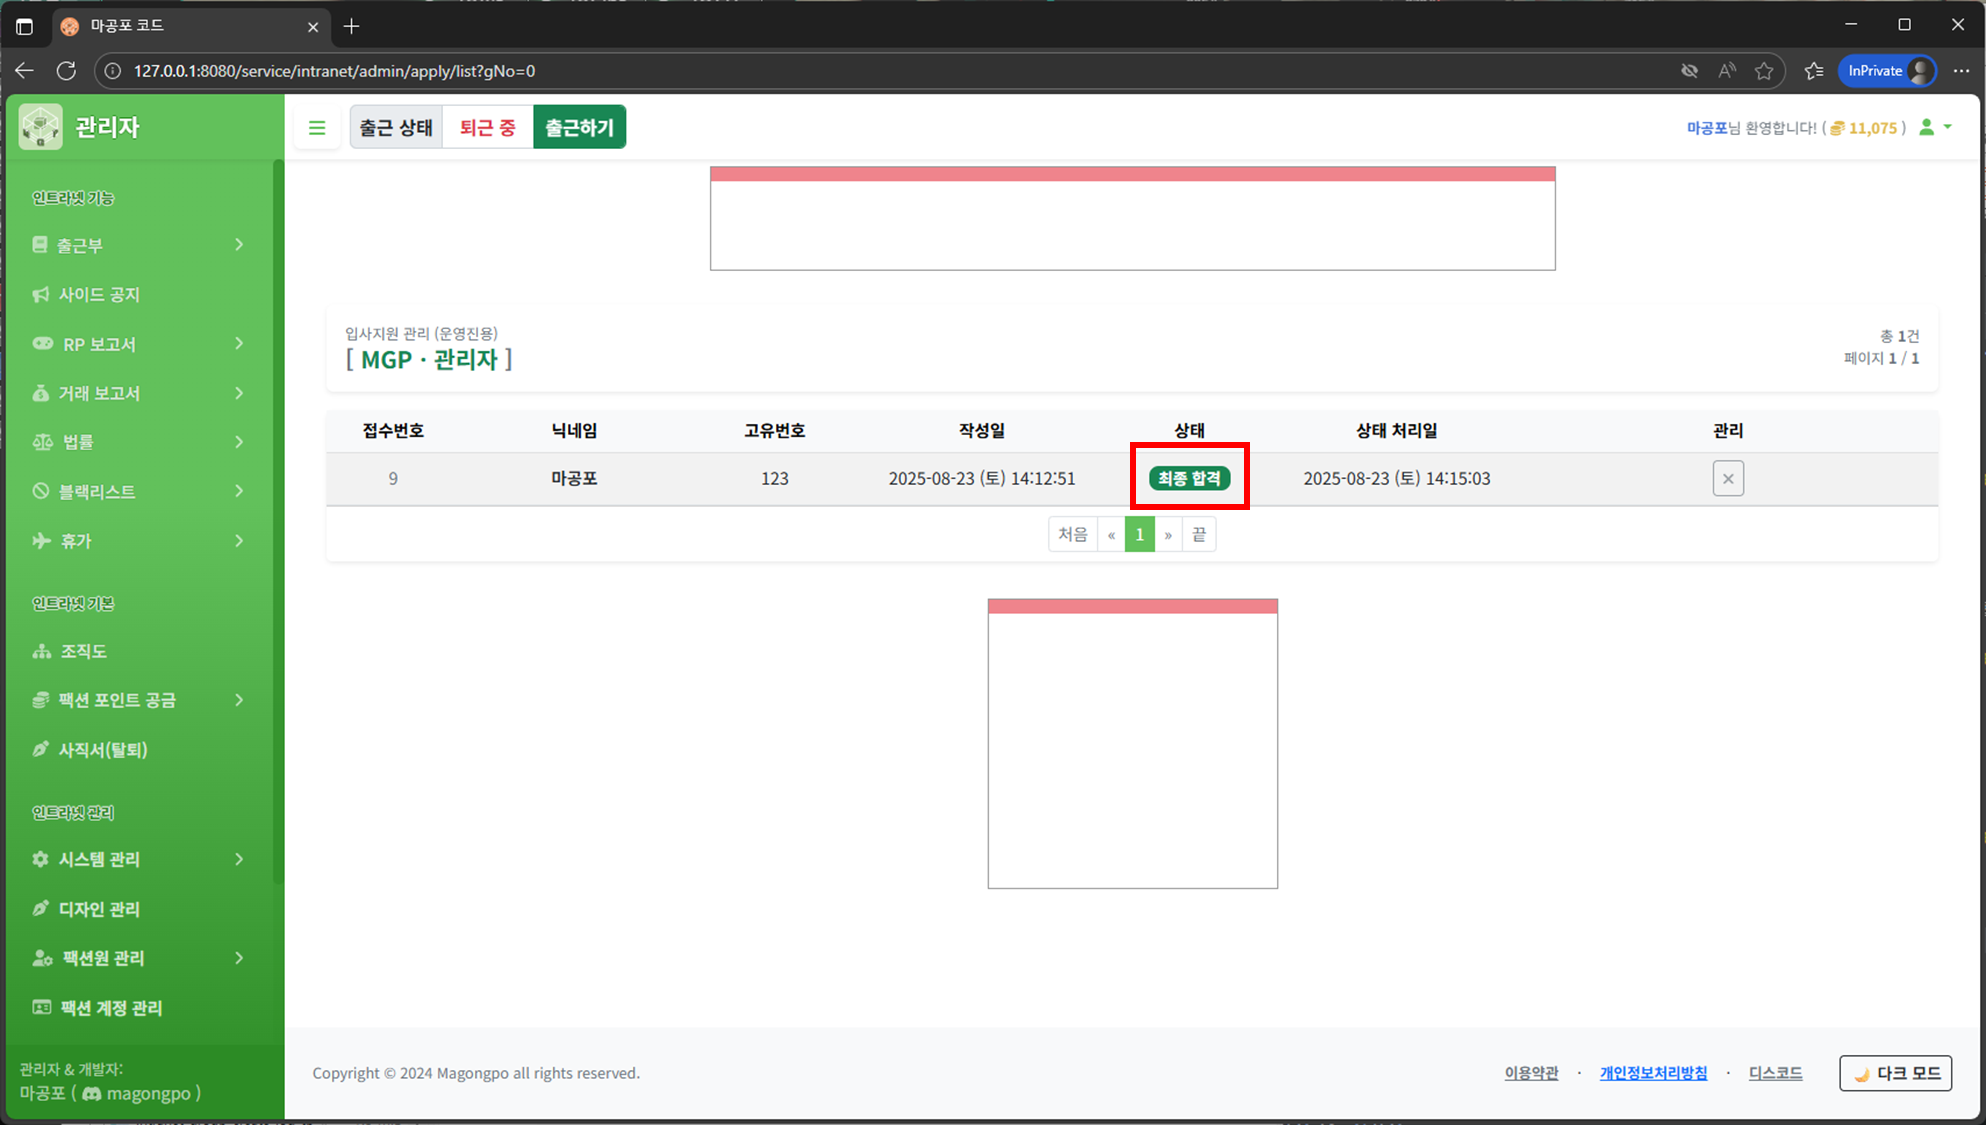Viewport: 1986px width, 1125px height.
Task: Expand the RP 보고서 chevron
Action: [239, 343]
